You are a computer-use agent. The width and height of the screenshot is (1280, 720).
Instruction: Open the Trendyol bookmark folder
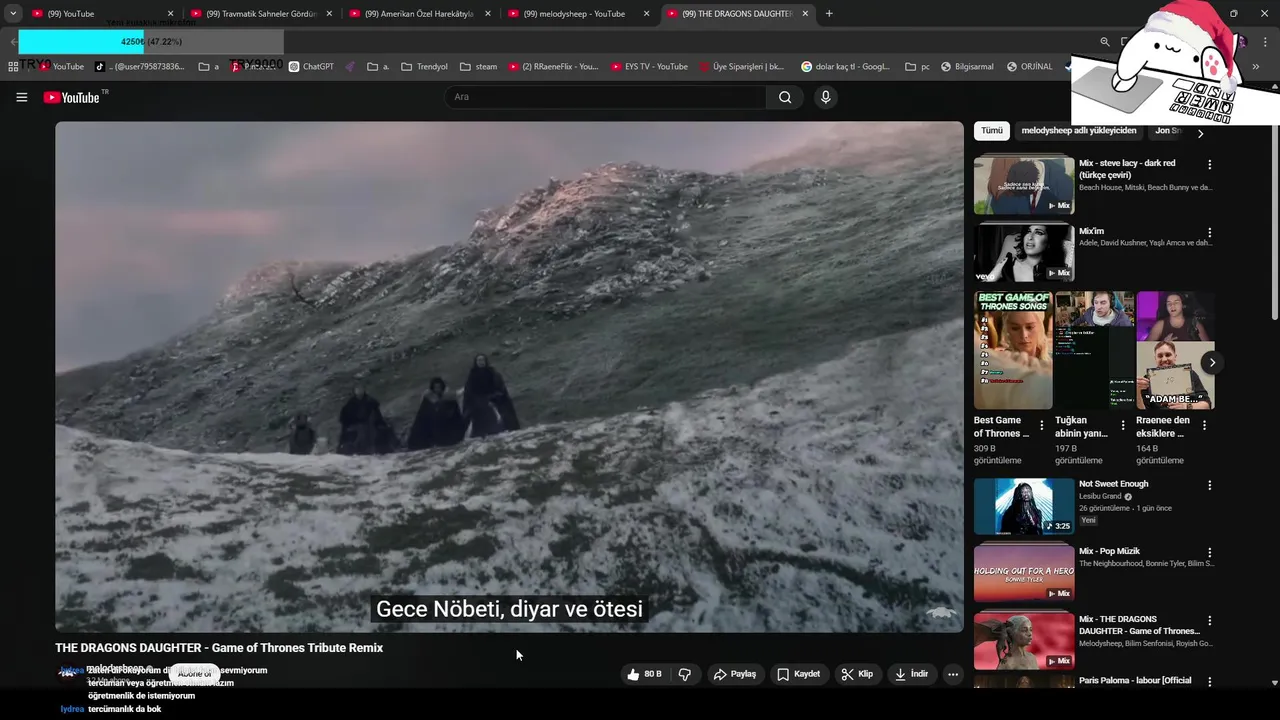click(424, 67)
